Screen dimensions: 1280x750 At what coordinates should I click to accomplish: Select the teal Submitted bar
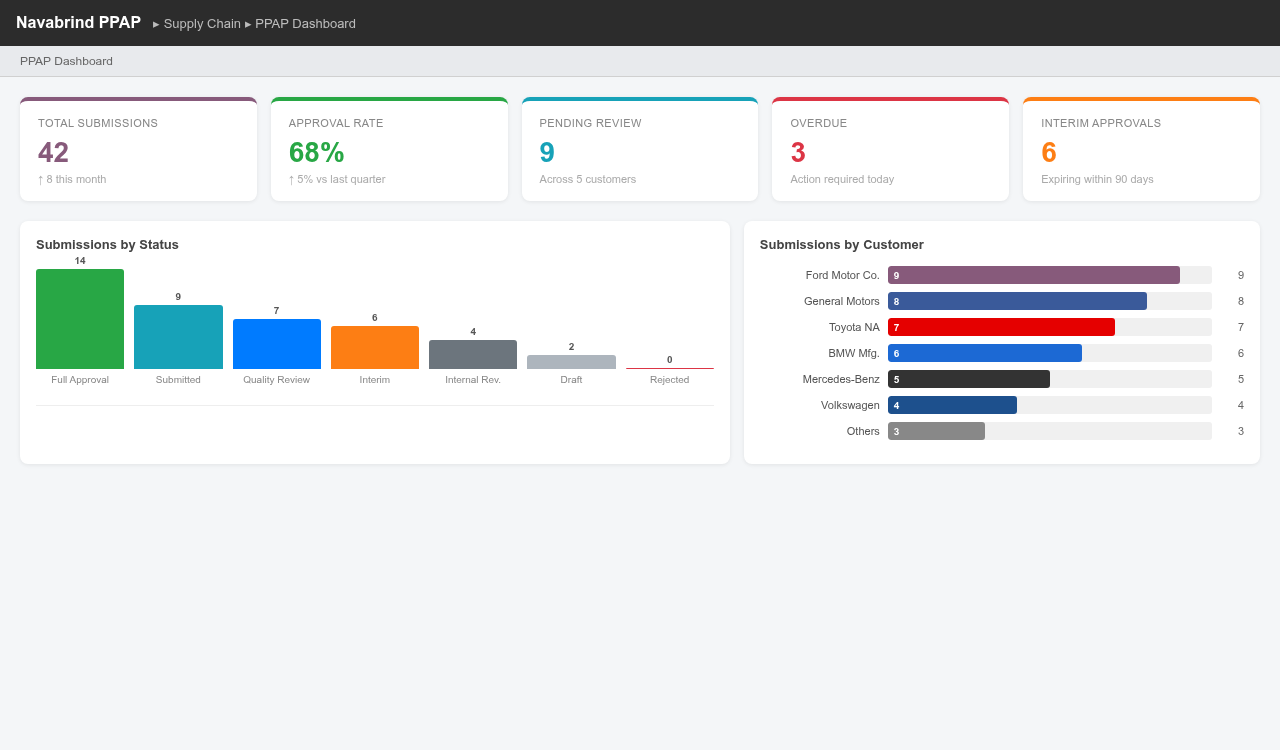[178, 336]
